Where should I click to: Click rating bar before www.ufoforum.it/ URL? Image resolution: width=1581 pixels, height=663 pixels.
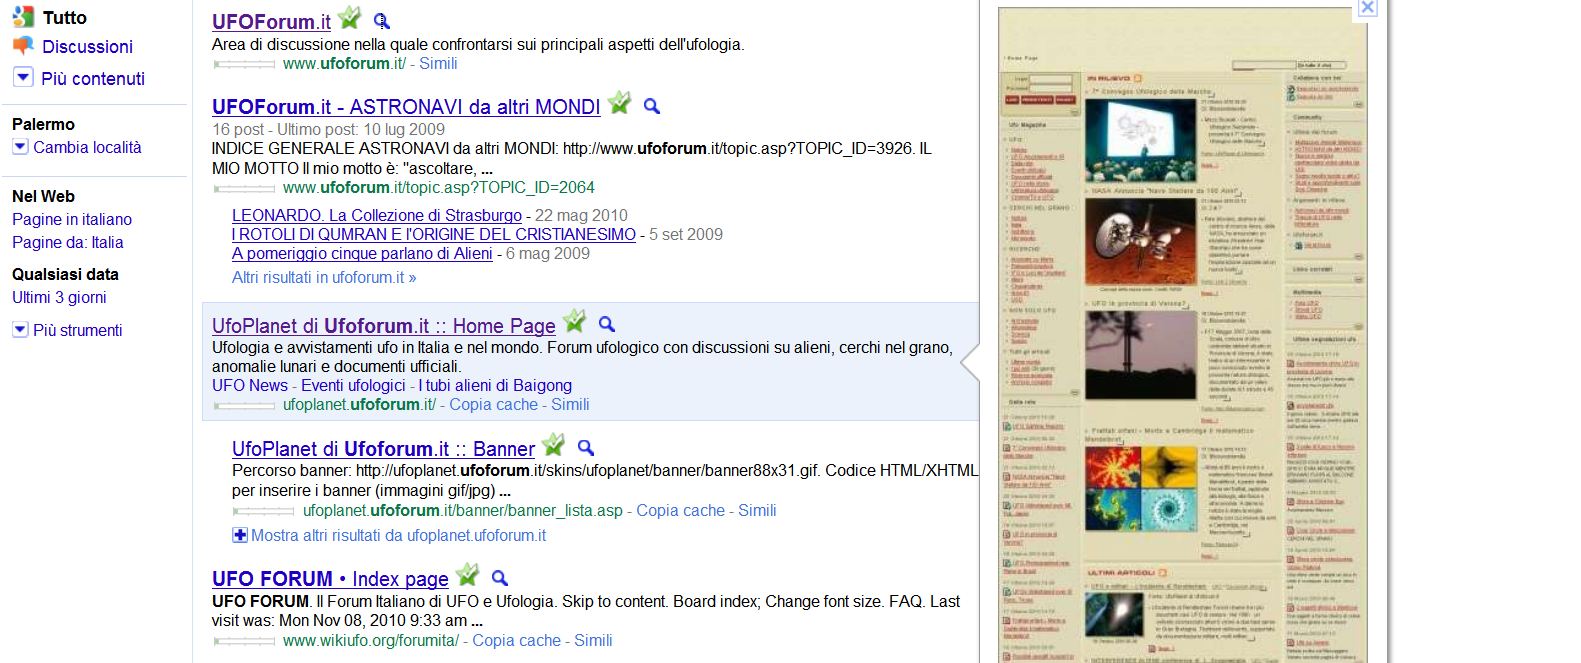coord(244,64)
